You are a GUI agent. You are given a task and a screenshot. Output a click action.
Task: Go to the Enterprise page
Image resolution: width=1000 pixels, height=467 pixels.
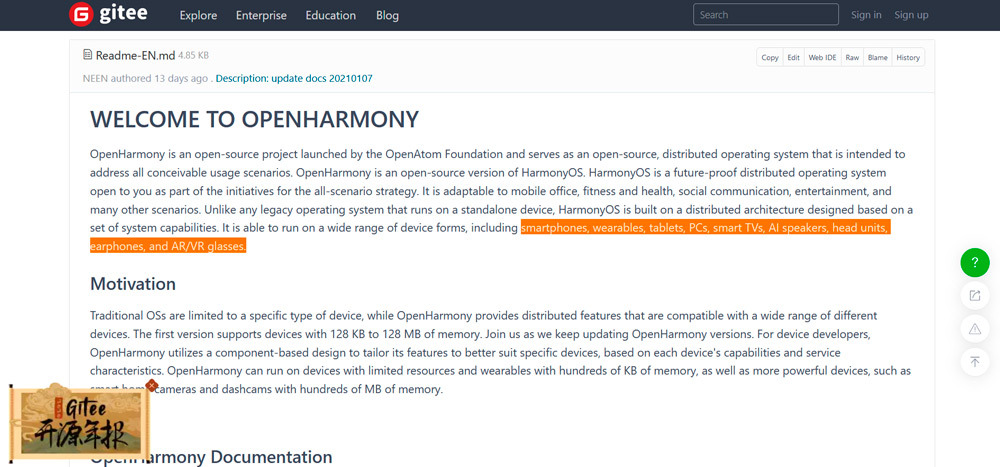click(x=261, y=15)
